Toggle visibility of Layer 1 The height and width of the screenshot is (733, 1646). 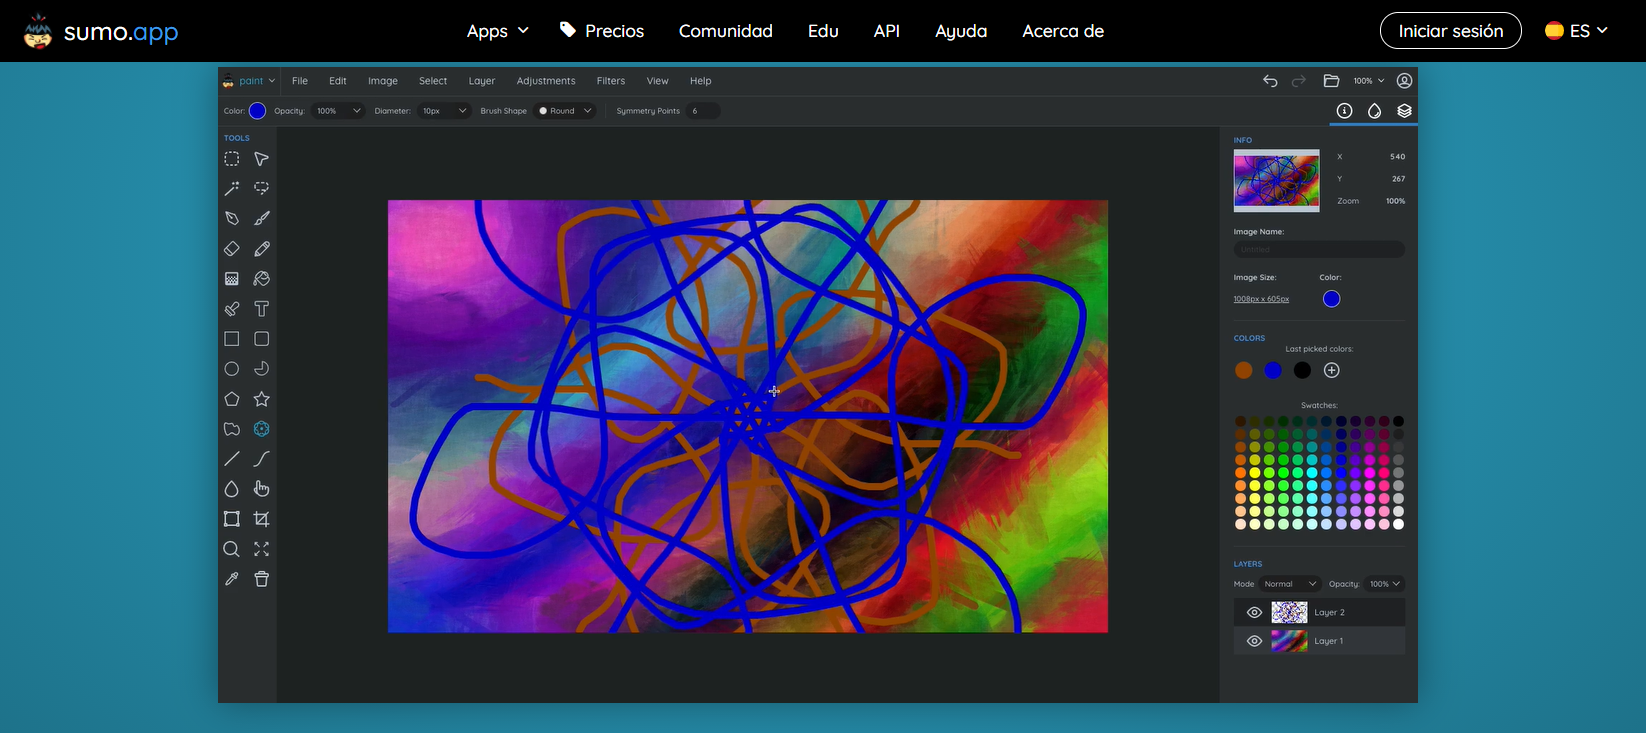(1254, 641)
